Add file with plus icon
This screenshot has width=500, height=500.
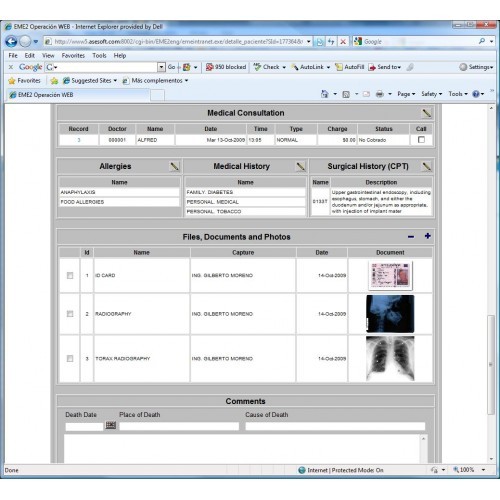coord(428,236)
